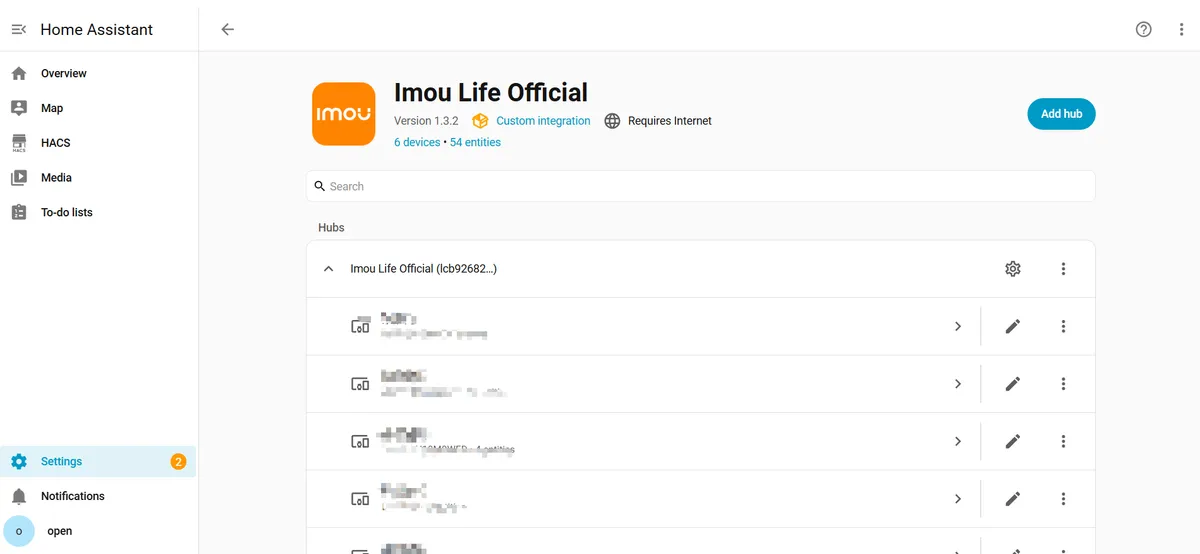The height and width of the screenshot is (554, 1200).
Task: Click the fourth device row's device icon
Action: click(x=360, y=499)
